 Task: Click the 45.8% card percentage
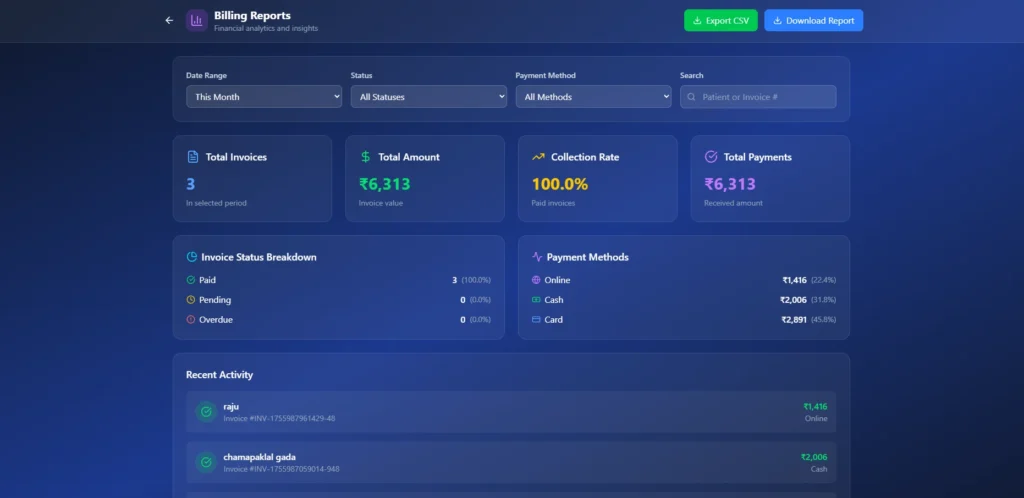point(824,320)
